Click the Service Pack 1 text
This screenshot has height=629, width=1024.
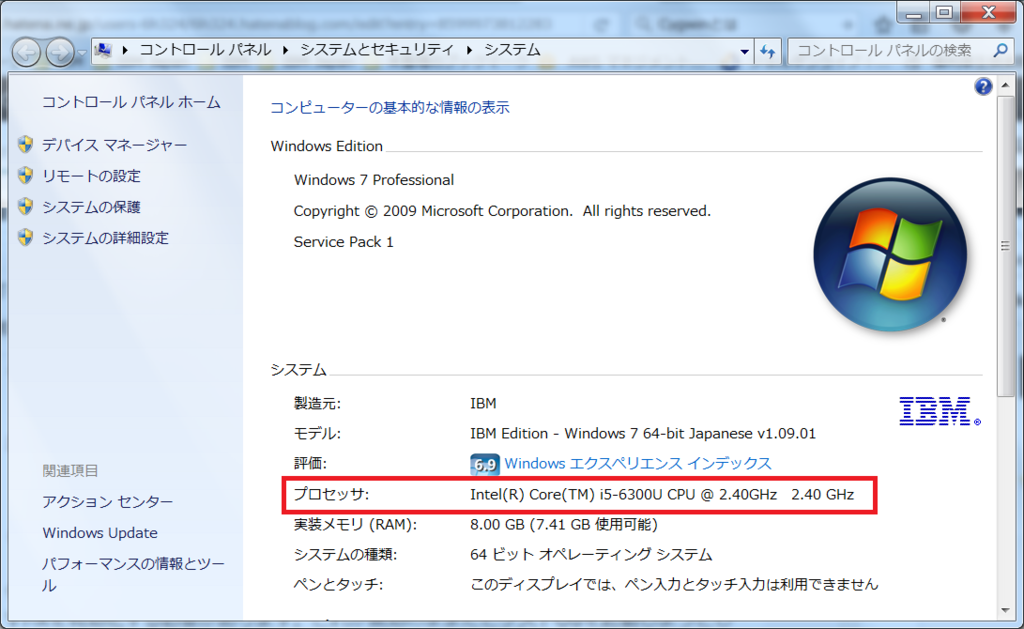pos(344,242)
